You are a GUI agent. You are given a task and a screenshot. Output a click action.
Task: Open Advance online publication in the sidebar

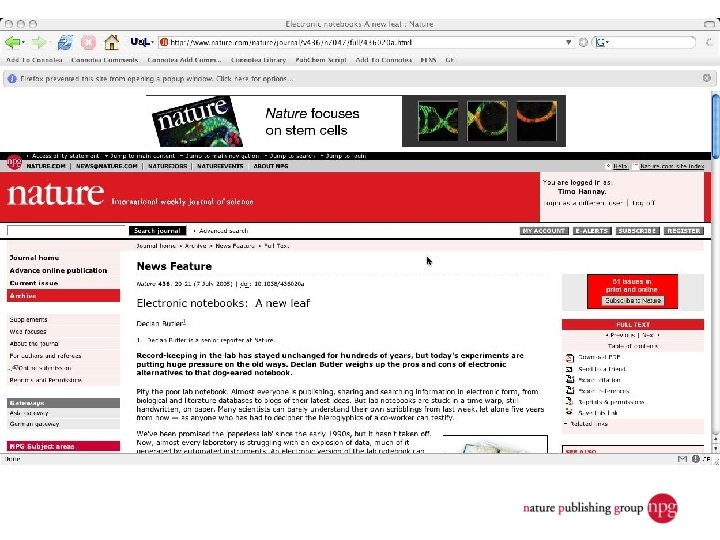coord(58,271)
